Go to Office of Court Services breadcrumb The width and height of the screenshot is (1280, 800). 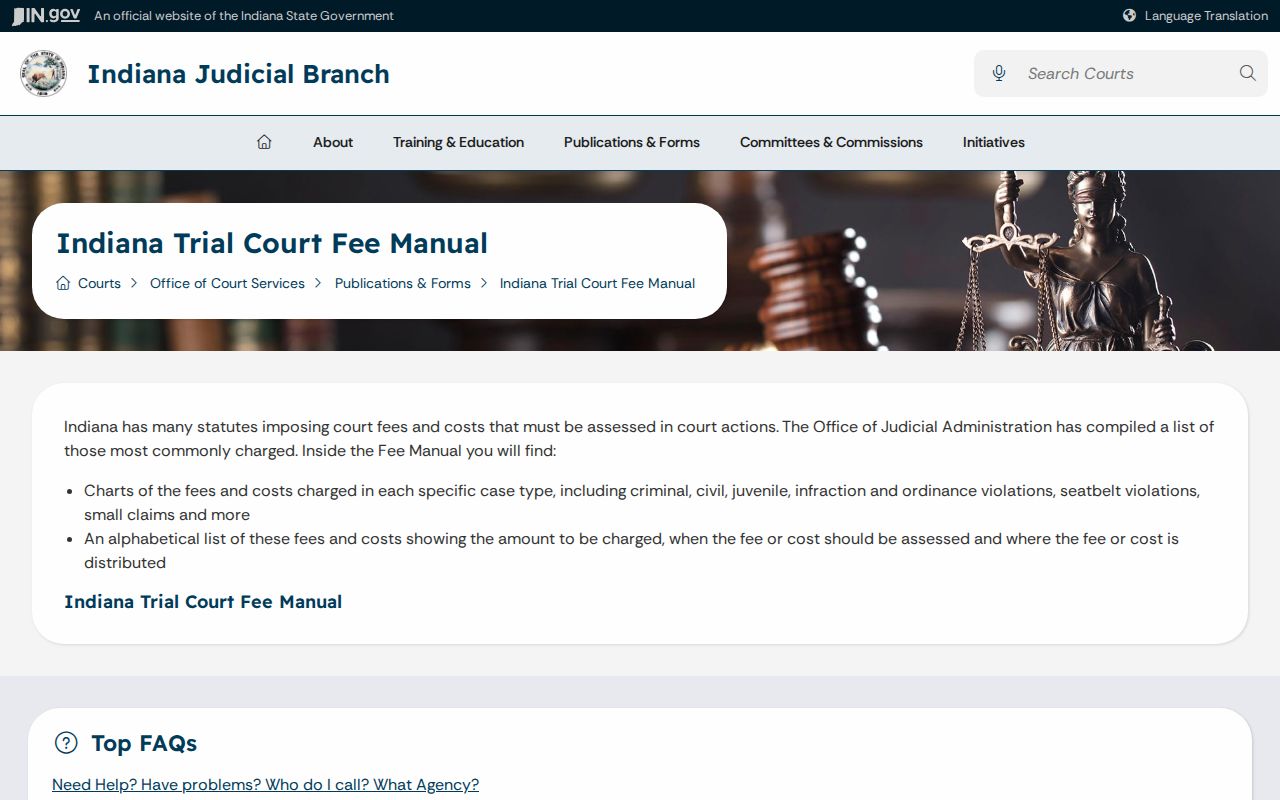tap(227, 283)
